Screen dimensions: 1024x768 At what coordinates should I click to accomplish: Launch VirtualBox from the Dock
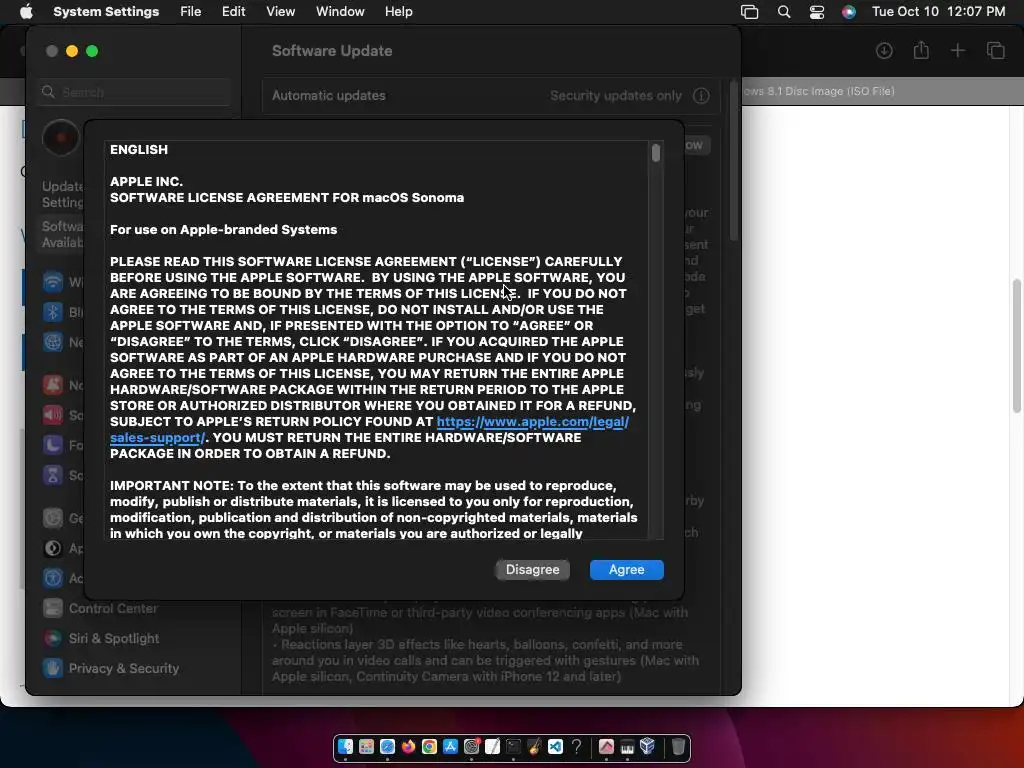647,746
